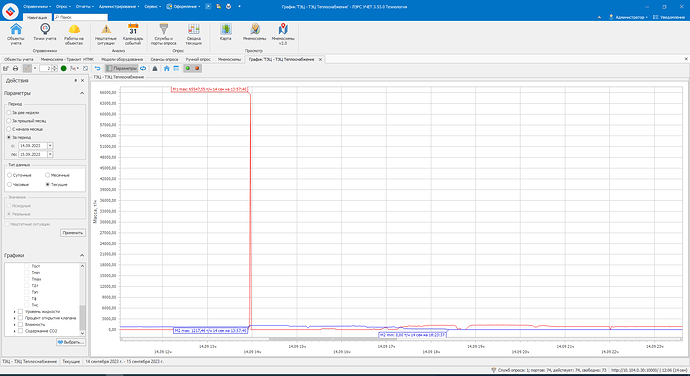The height and width of the screenshot is (376, 690).
Task: Select Часовые data type
Action: (x=10, y=184)
